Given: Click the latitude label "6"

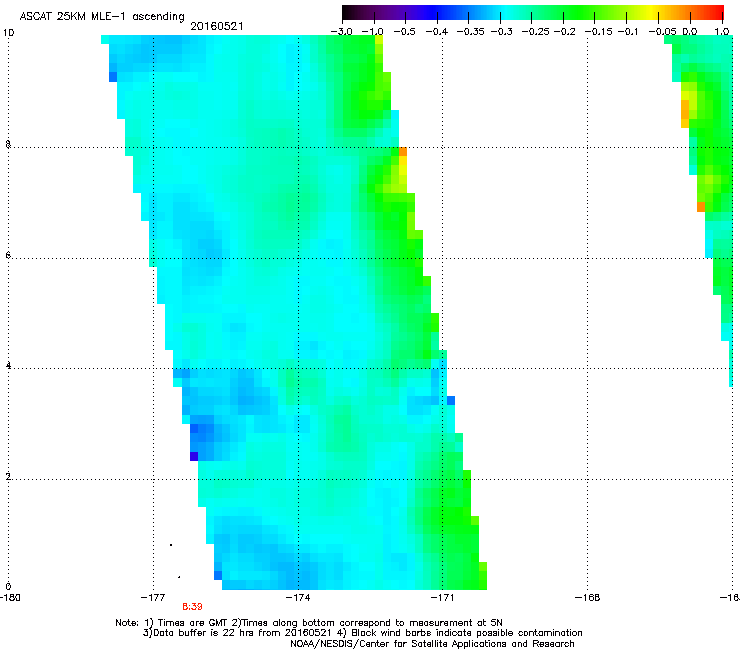Looking at the screenshot, I should click(x=8, y=255).
